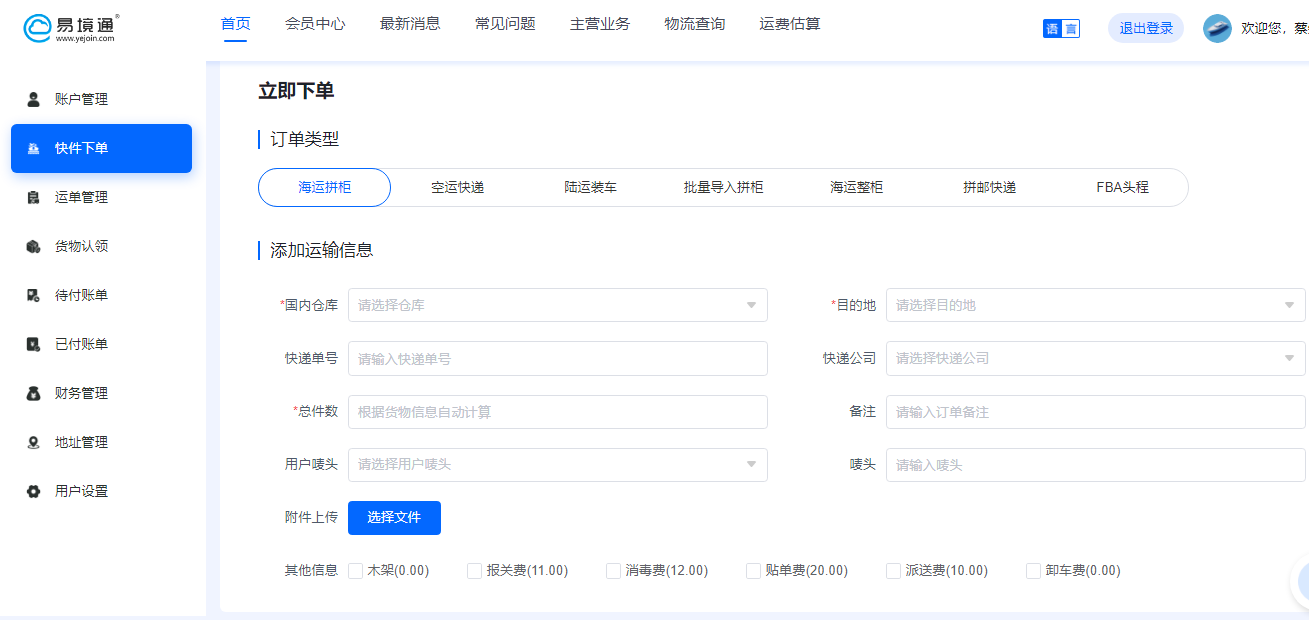Click the 货物认领 boxes icon

[x=33, y=246]
